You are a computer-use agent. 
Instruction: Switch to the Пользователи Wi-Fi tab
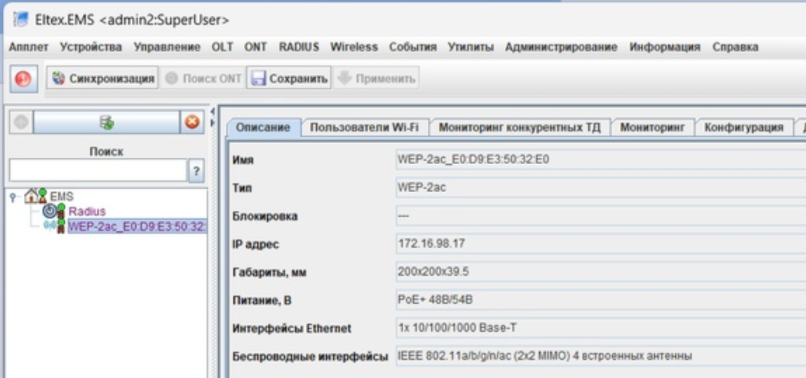click(x=364, y=128)
